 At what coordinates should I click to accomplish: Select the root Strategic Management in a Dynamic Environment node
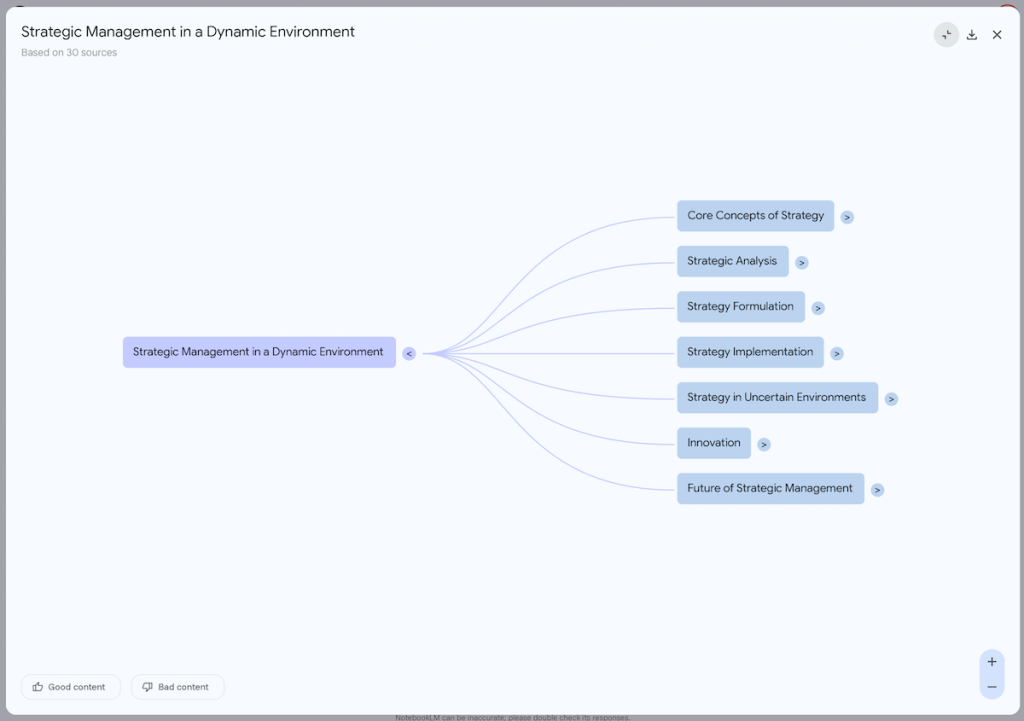259,352
